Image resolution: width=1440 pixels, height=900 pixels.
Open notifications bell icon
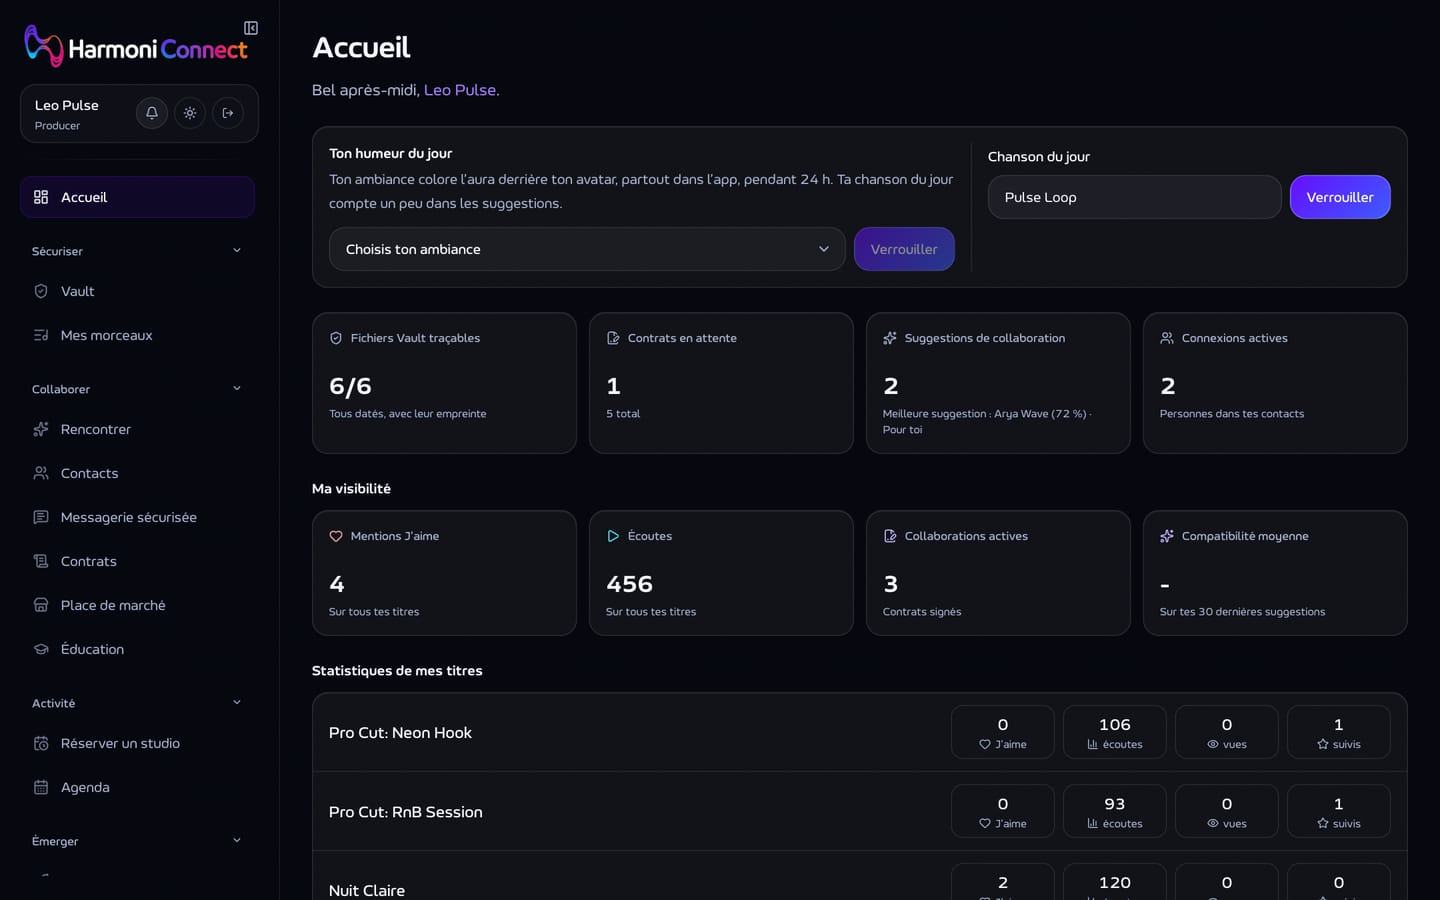point(152,113)
